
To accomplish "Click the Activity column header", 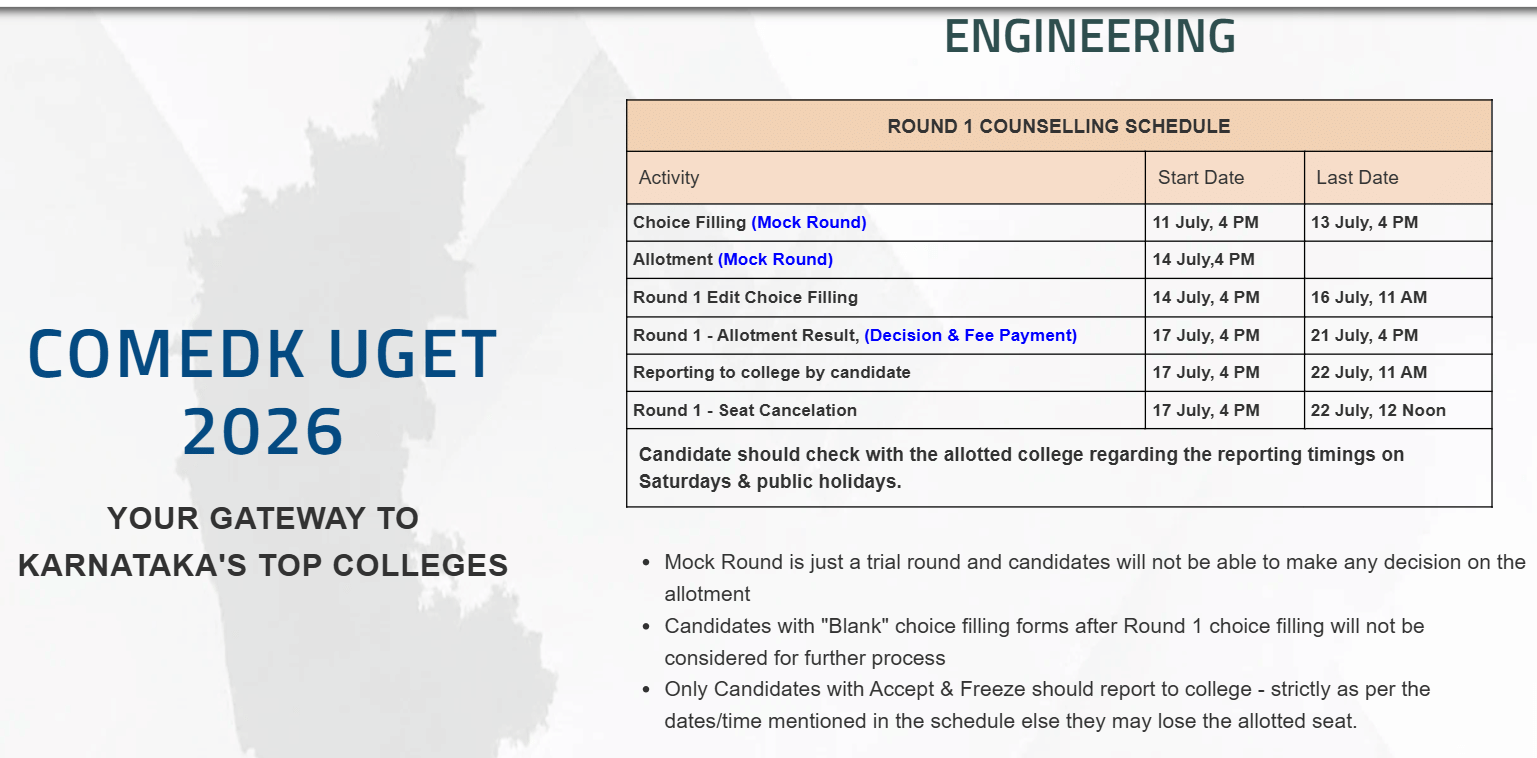I will [x=886, y=178].
